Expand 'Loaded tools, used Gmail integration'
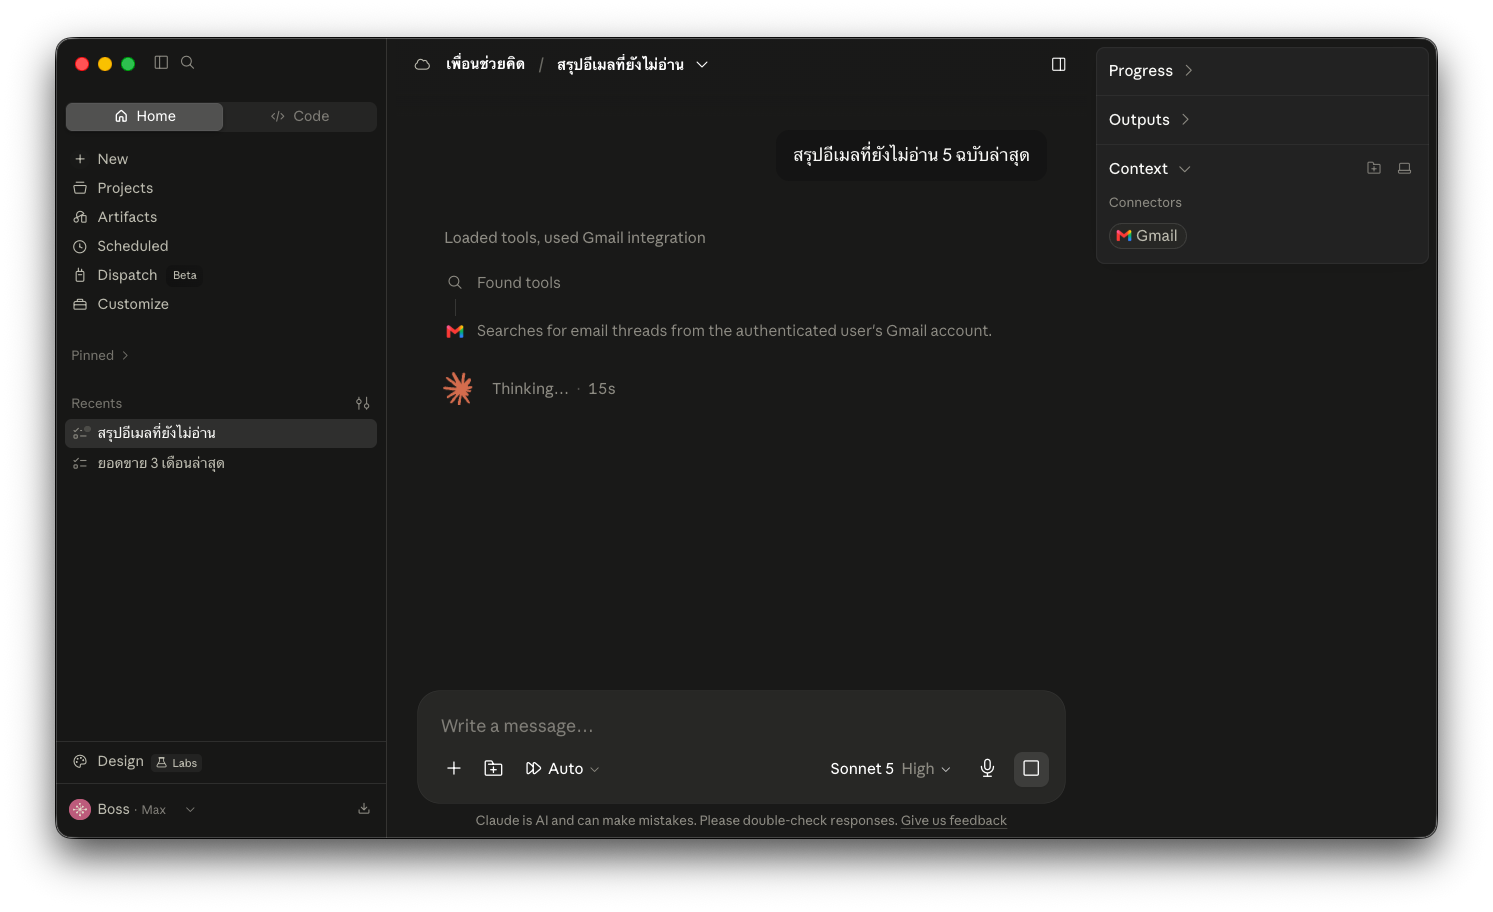Viewport: 1493px width, 912px height. point(575,238)
